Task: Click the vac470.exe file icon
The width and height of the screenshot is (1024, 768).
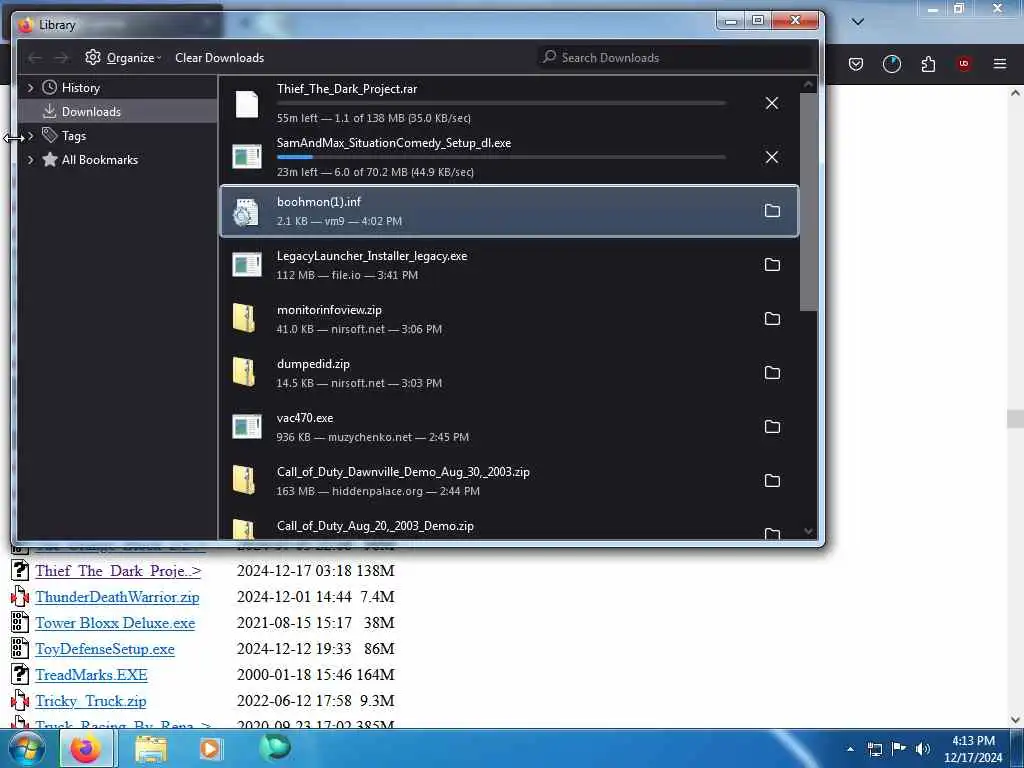Action: (x=247, y=426)
